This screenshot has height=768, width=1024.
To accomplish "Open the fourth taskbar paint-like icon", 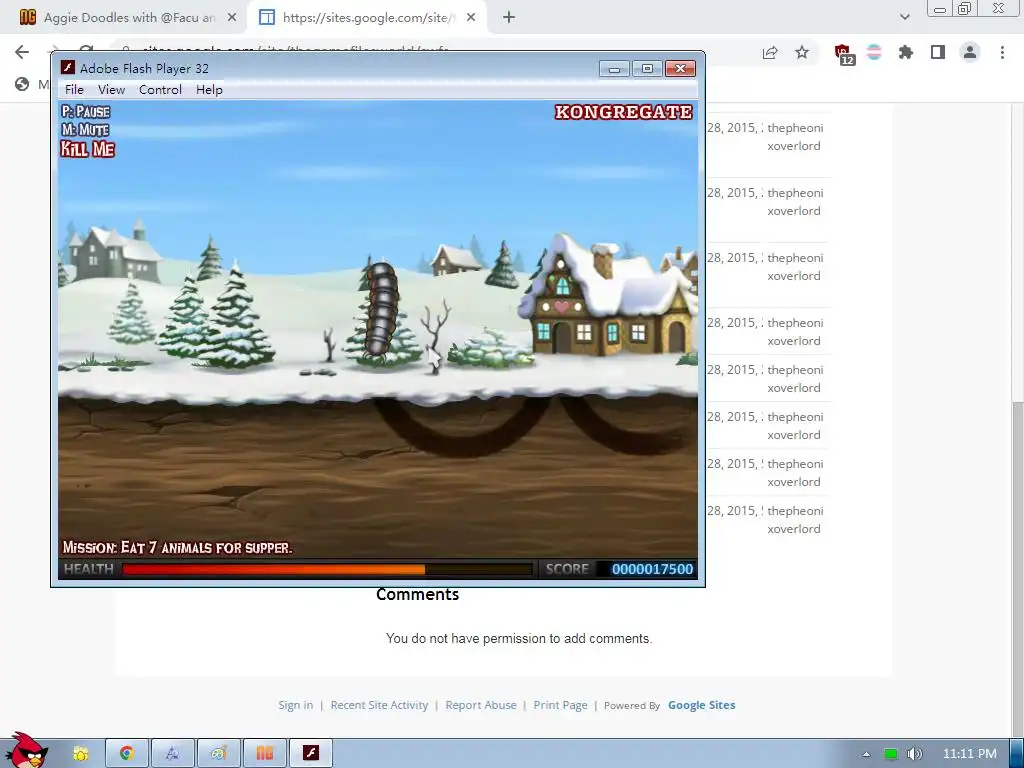I will [x=219, y=754].
